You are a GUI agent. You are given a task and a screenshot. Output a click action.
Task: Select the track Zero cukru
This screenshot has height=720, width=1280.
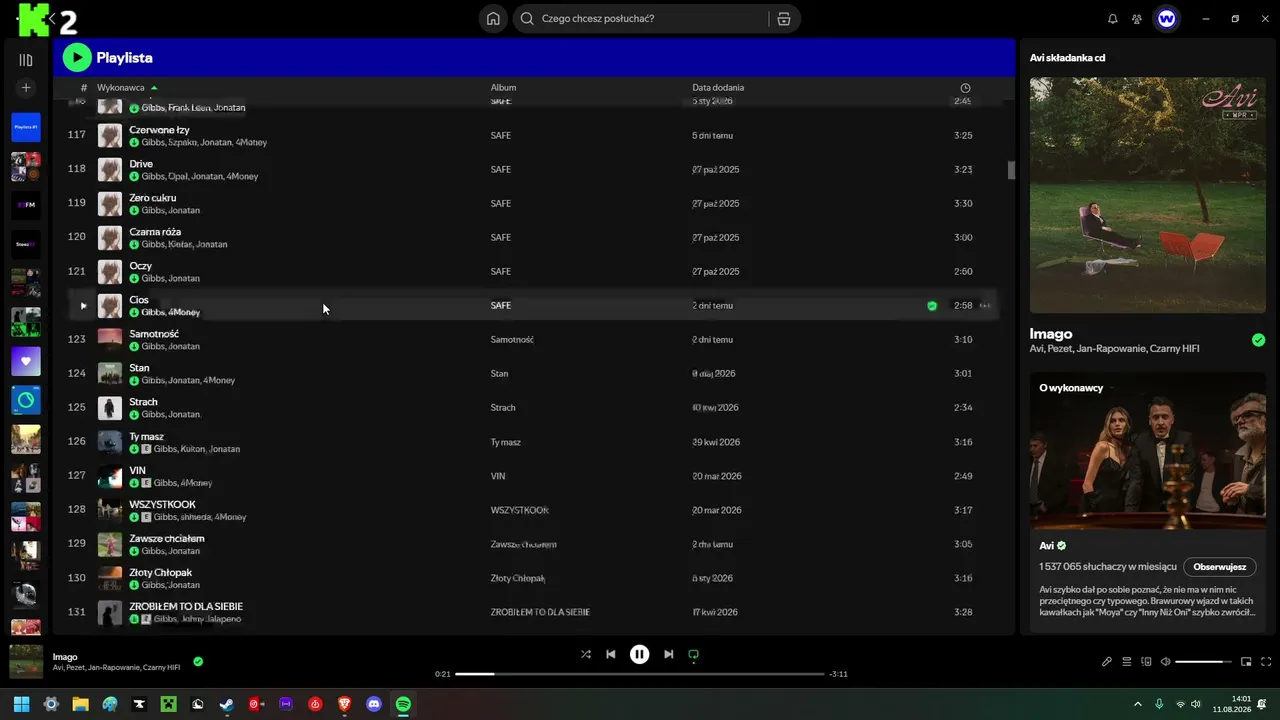(x=153, y=198)
